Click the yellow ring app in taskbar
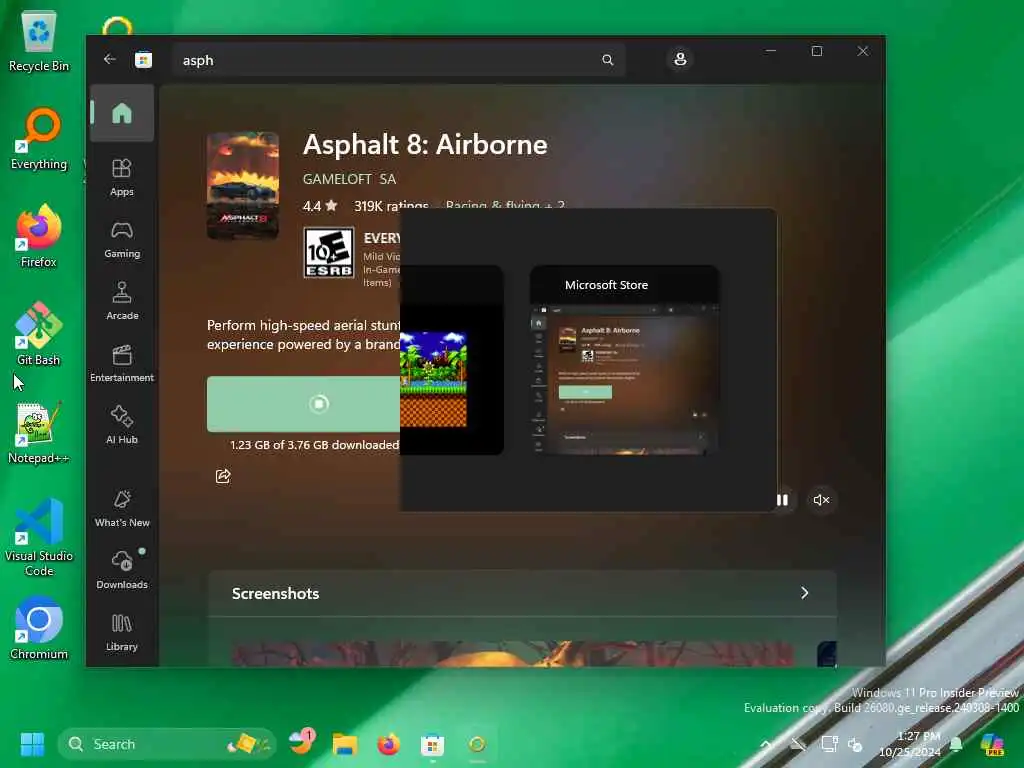 477,744
